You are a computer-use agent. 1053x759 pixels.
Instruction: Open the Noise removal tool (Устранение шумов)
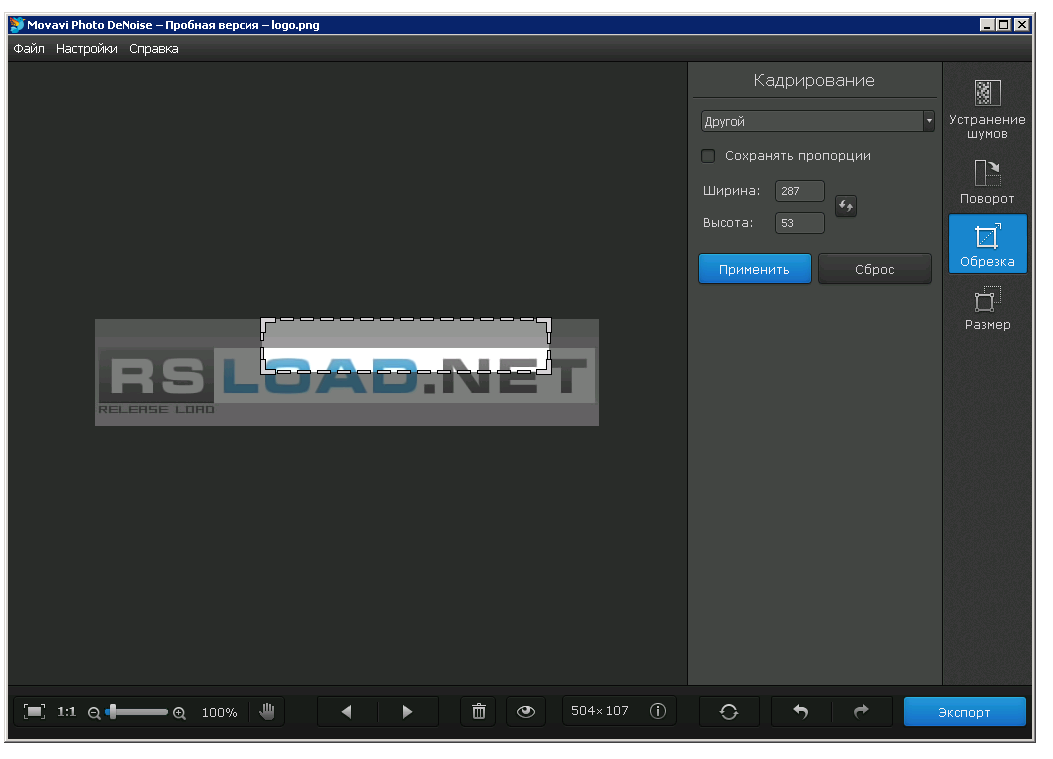987,109
